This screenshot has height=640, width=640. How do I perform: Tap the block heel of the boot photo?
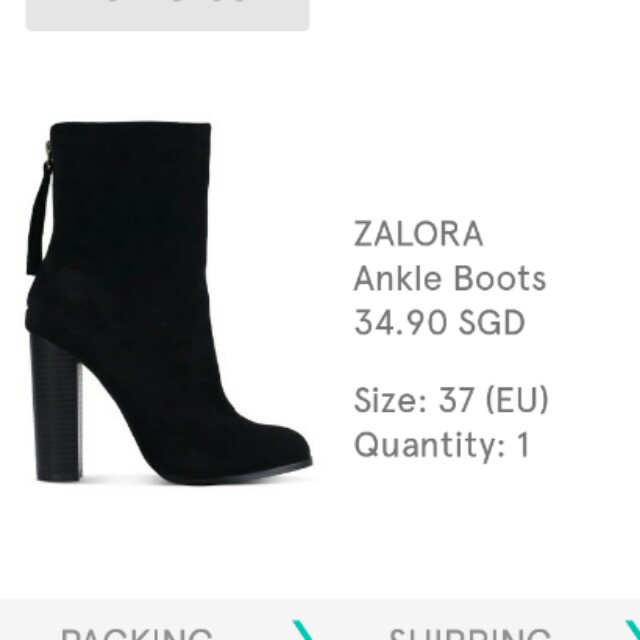pos(57,408)
